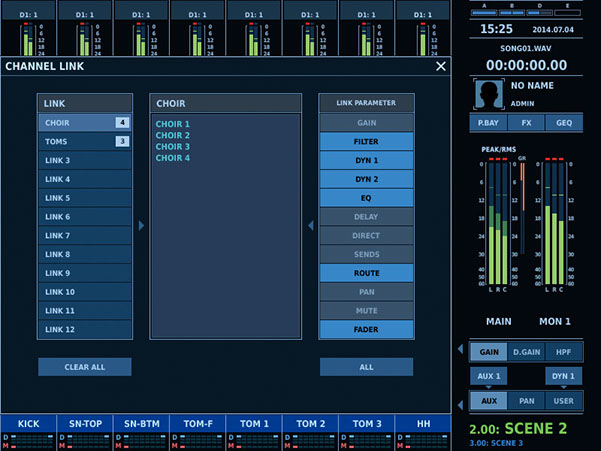Select the SN-TOP channel strip
601x451 pixels.
(x=85, y=424)
